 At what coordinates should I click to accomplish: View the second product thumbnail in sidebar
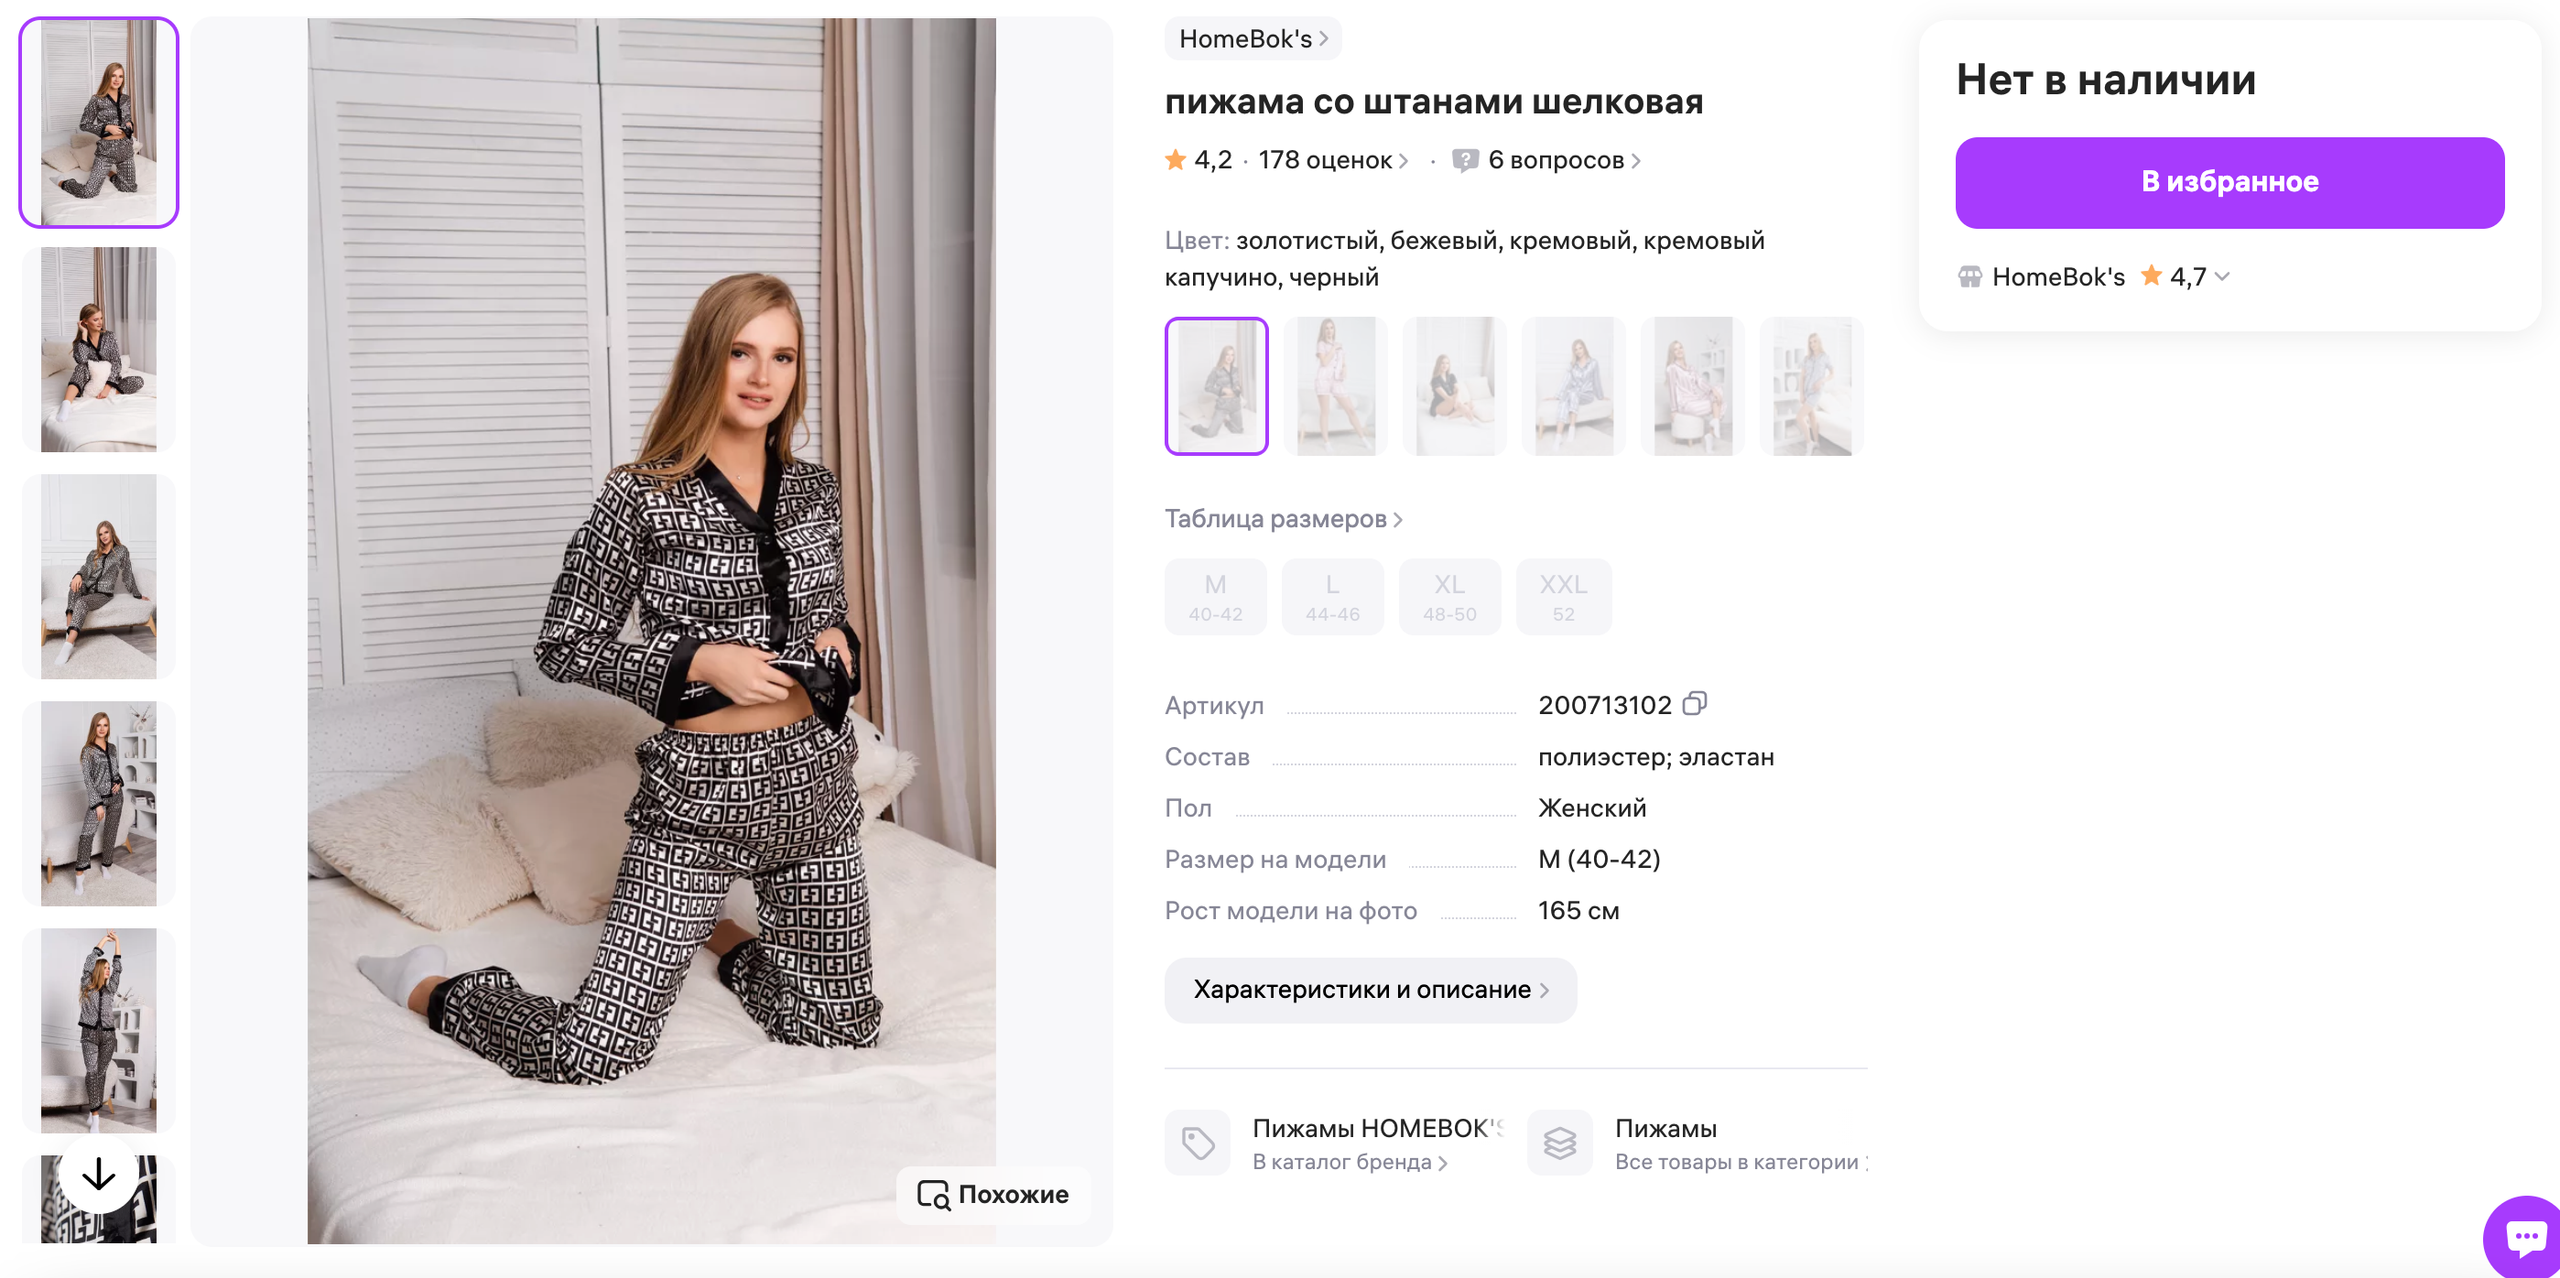click(98, 349)
